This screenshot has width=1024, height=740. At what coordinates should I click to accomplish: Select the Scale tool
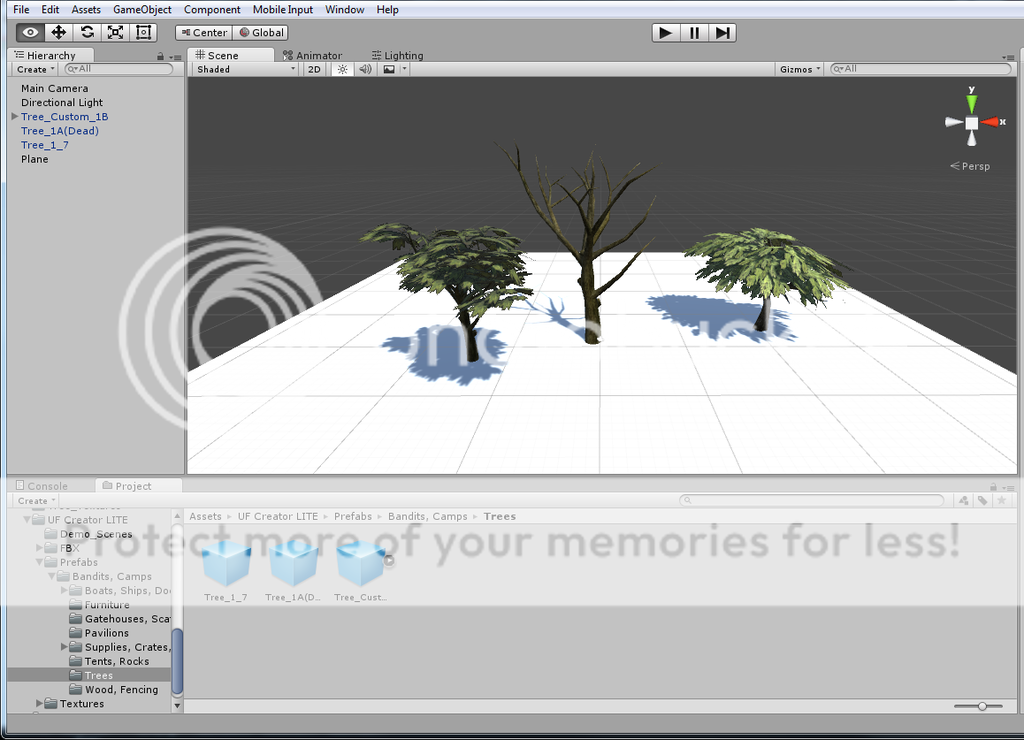click(115, 32)
